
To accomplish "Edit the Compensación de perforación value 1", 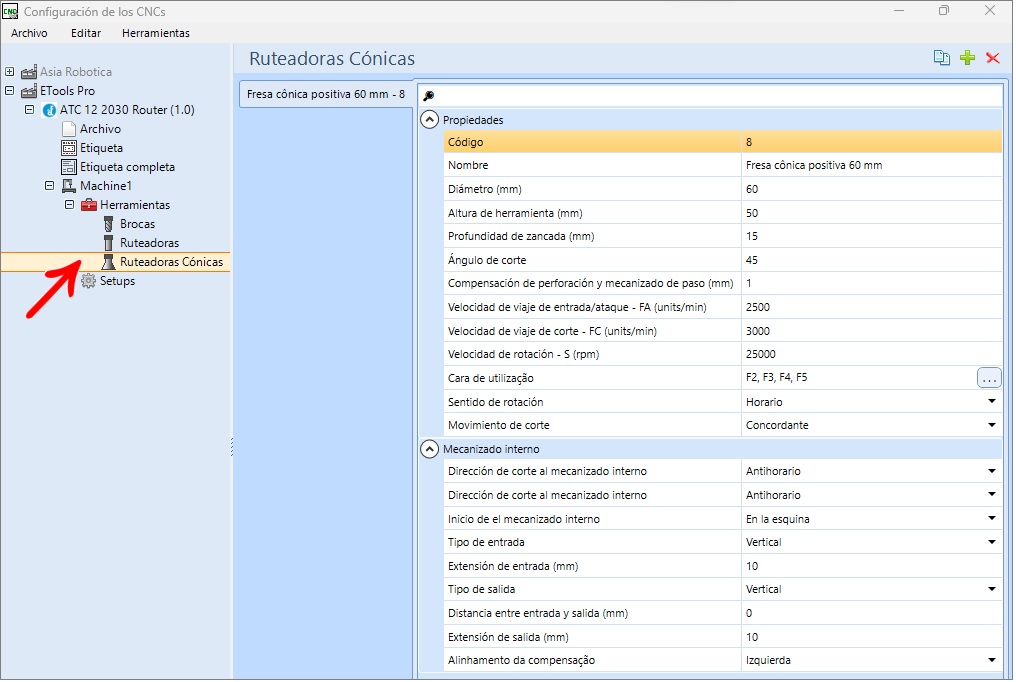I will [872, 283].
